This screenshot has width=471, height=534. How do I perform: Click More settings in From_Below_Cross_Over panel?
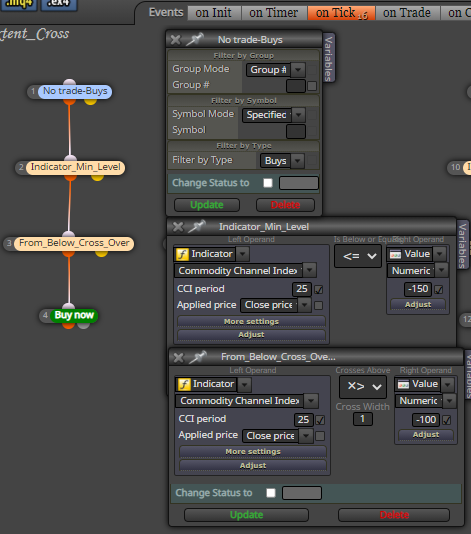click(x=253, y=452)
